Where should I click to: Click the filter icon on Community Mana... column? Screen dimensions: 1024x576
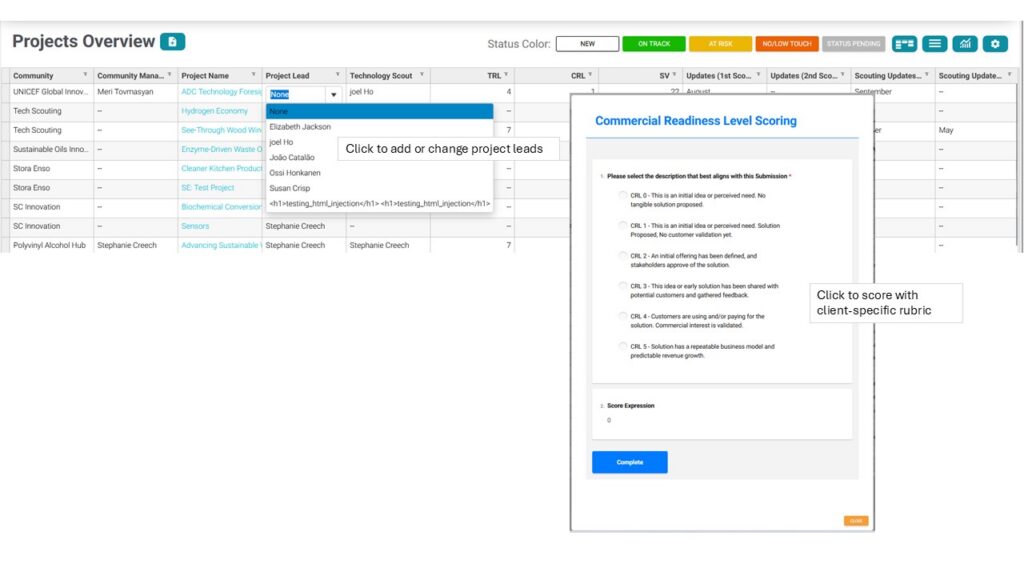point(169,75)
